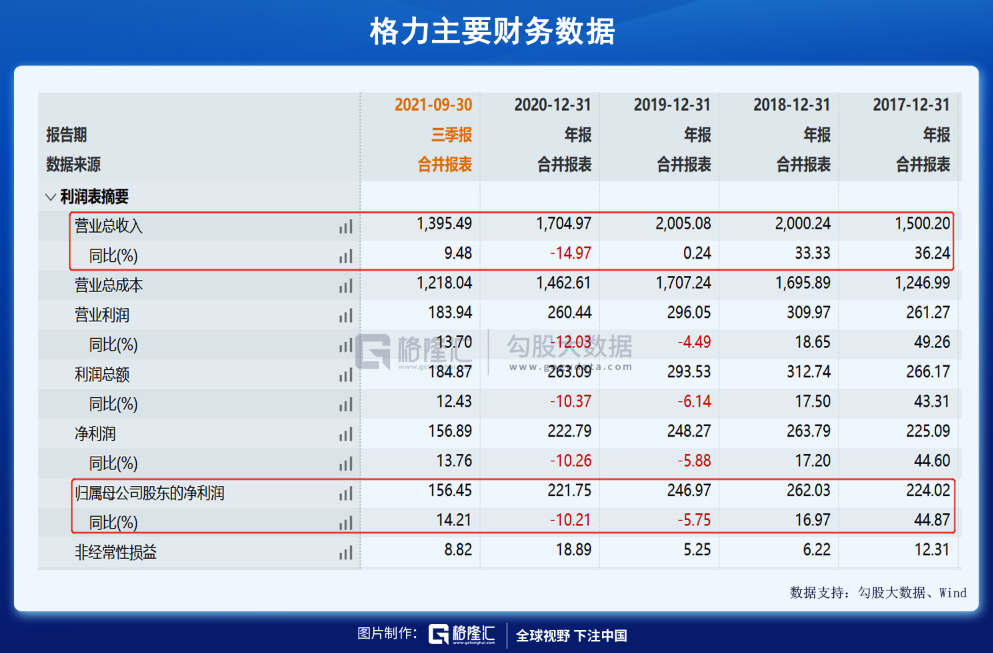The height and width of the screenshot is (653, 993).
Task: Click the revenue value 1,500.20
Action: pos(923,224)
